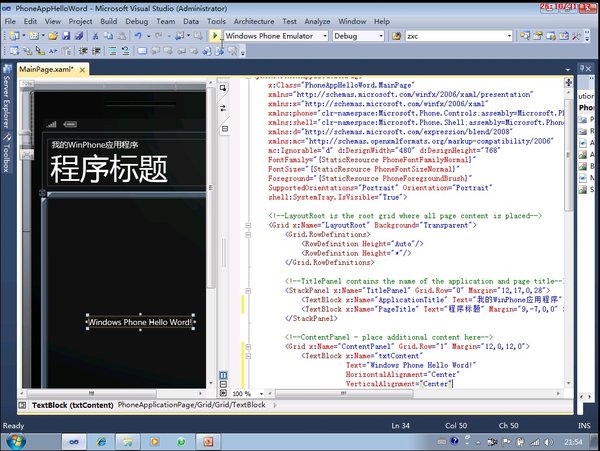Open the Windows Phone Emulator target dropdown
Image resolution: width=600 pixels, height=451 pixels.
[x=324, y=36]
